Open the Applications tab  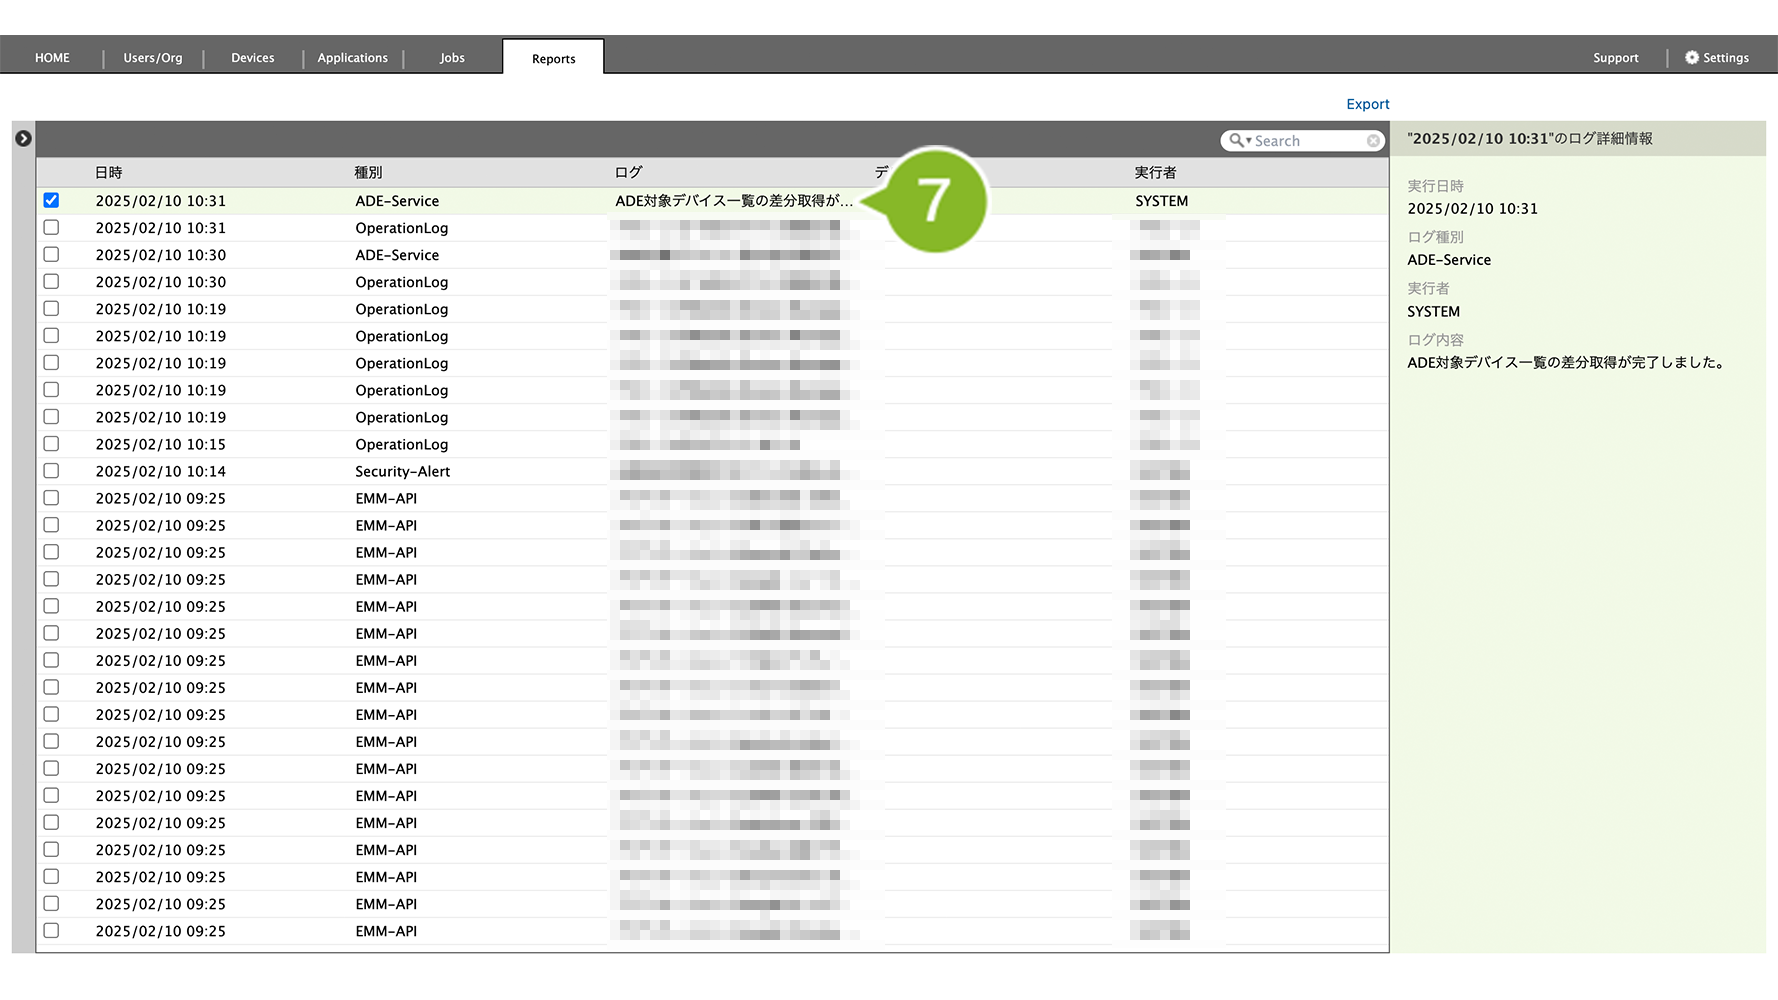352,58
